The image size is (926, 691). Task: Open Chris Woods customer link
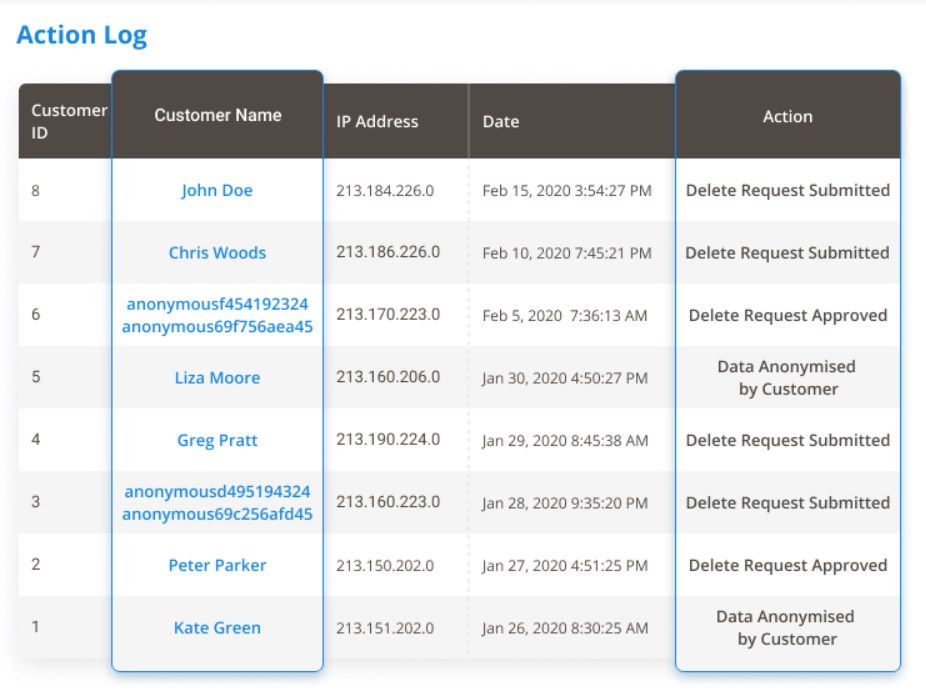(x=217, y=253)
